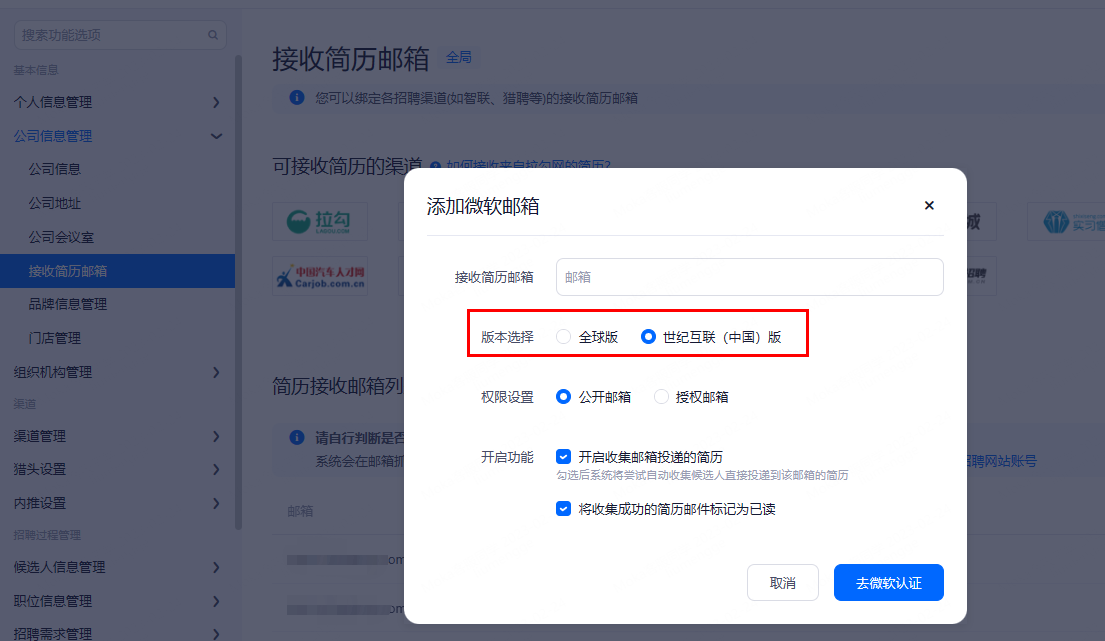Screen dimensions: 1105x641
Task: Open 如何接收来自拉勾网的简历 help link
Action: click(x=528, y=165)
